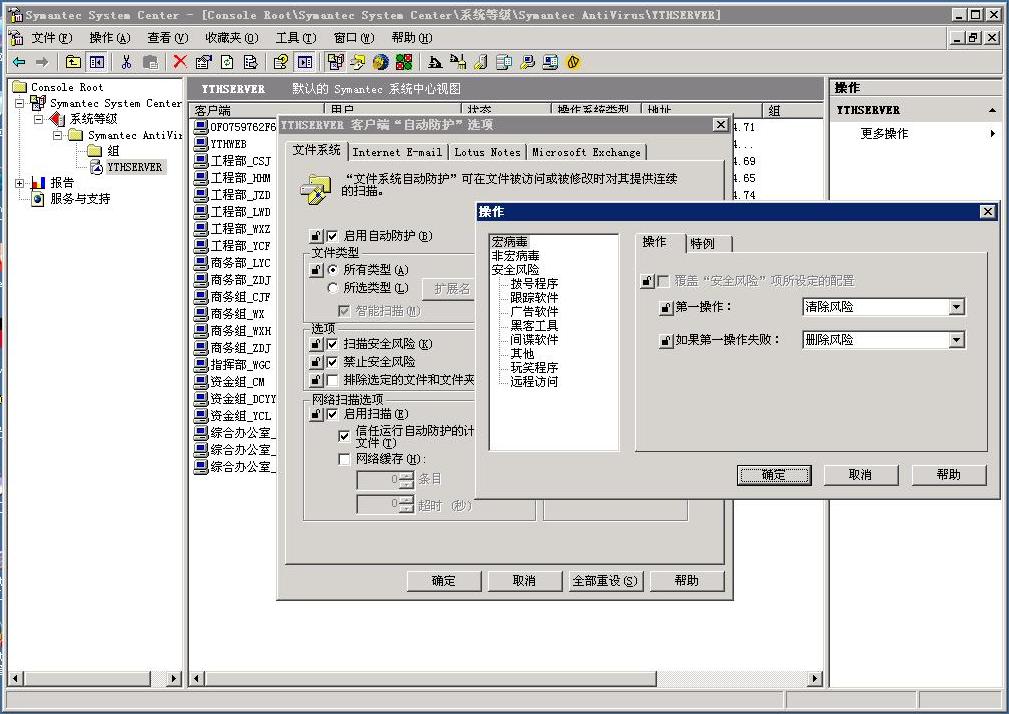The width and height of the screenshot is (1009, 714).
Task: Click 取消 in the 操作 dialog
Action: click(860, 475)
